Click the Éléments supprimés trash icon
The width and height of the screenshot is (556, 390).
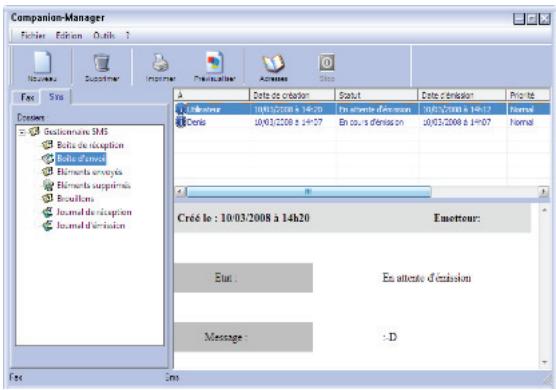(x=48, y=185)
